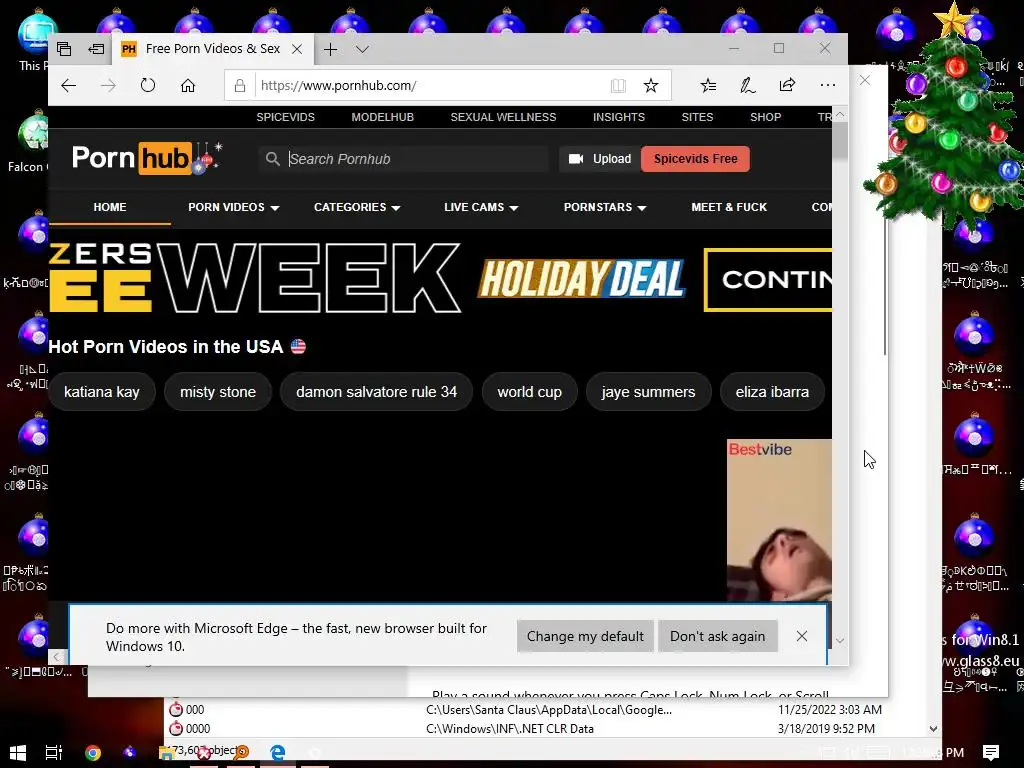Launch Google Chrome from taskbar
The width and height of the screenshot is (1024, 768).
pos(93,753)
